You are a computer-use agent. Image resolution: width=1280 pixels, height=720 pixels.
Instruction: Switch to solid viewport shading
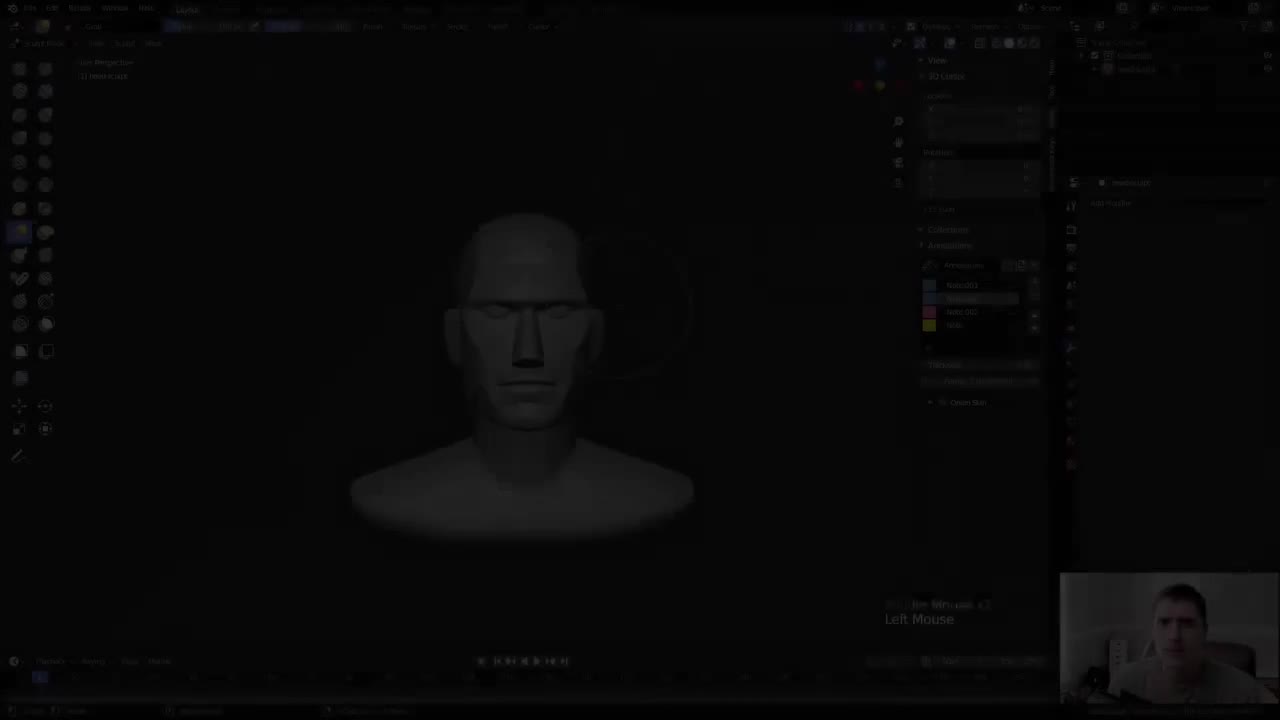pyautogui.click(x=1008, y=43)
